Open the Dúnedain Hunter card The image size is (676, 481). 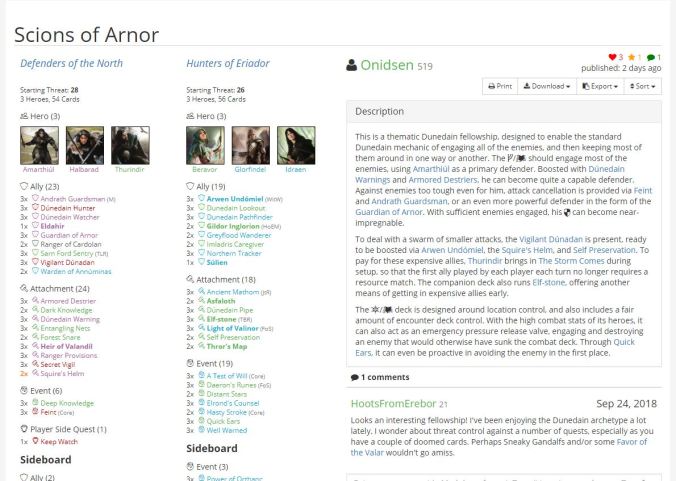(68, 208)
